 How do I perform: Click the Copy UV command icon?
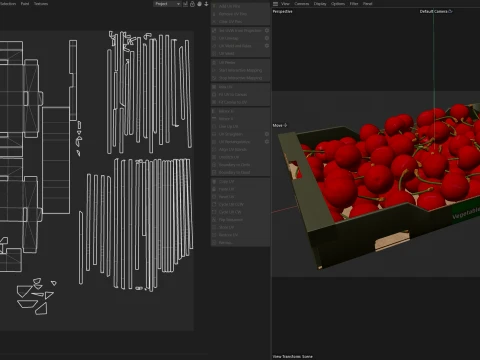pos(214,181)
